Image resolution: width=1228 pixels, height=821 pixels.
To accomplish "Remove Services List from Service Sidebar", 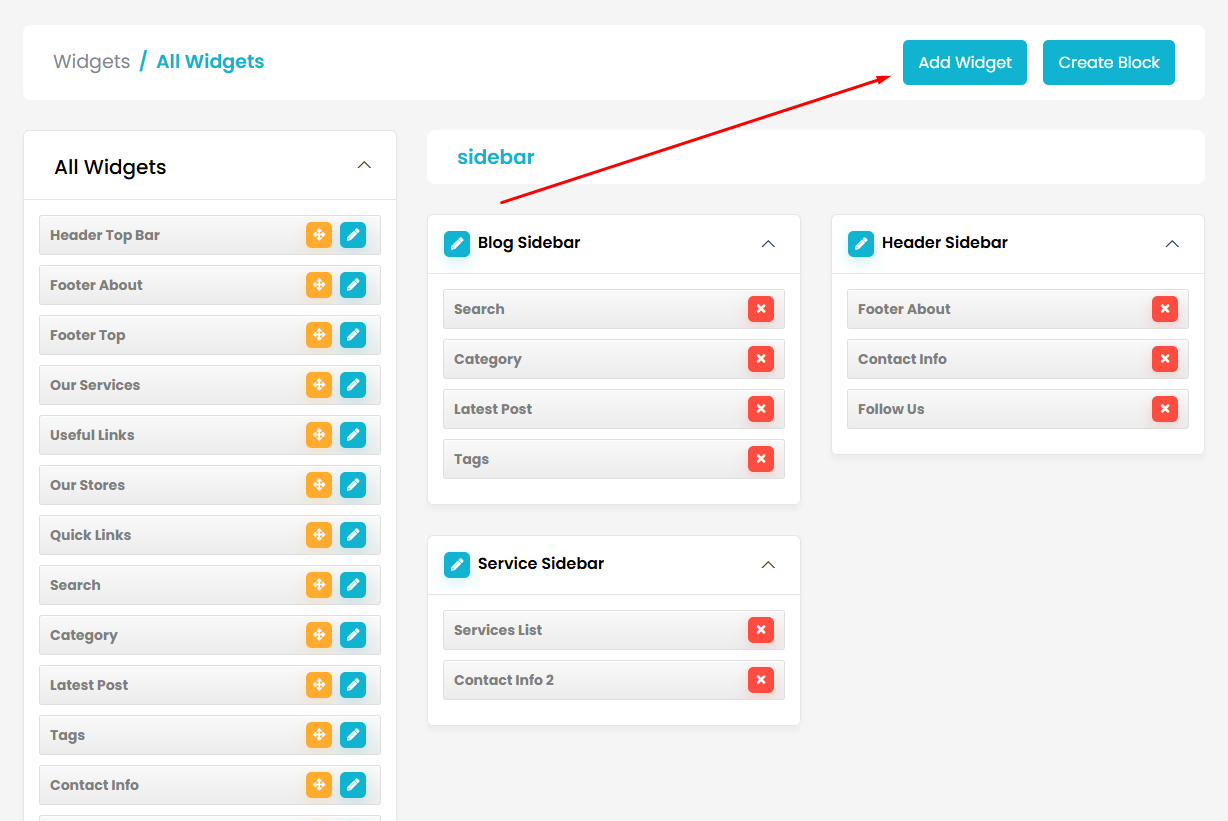I will coord(760,630).
